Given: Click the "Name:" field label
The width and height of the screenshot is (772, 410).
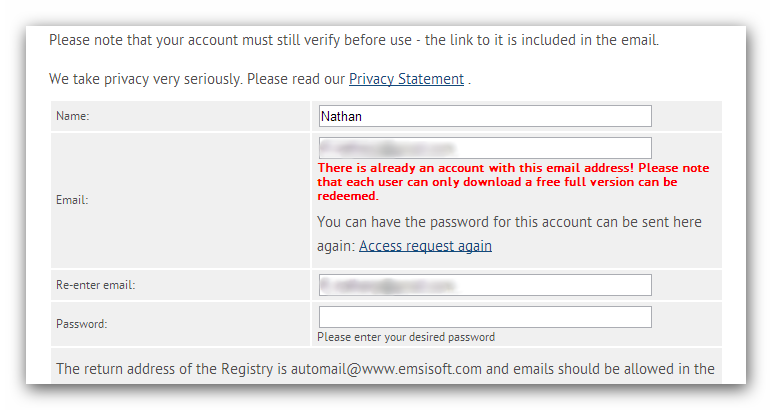Looking at the screenshot, I should point(73,116).
